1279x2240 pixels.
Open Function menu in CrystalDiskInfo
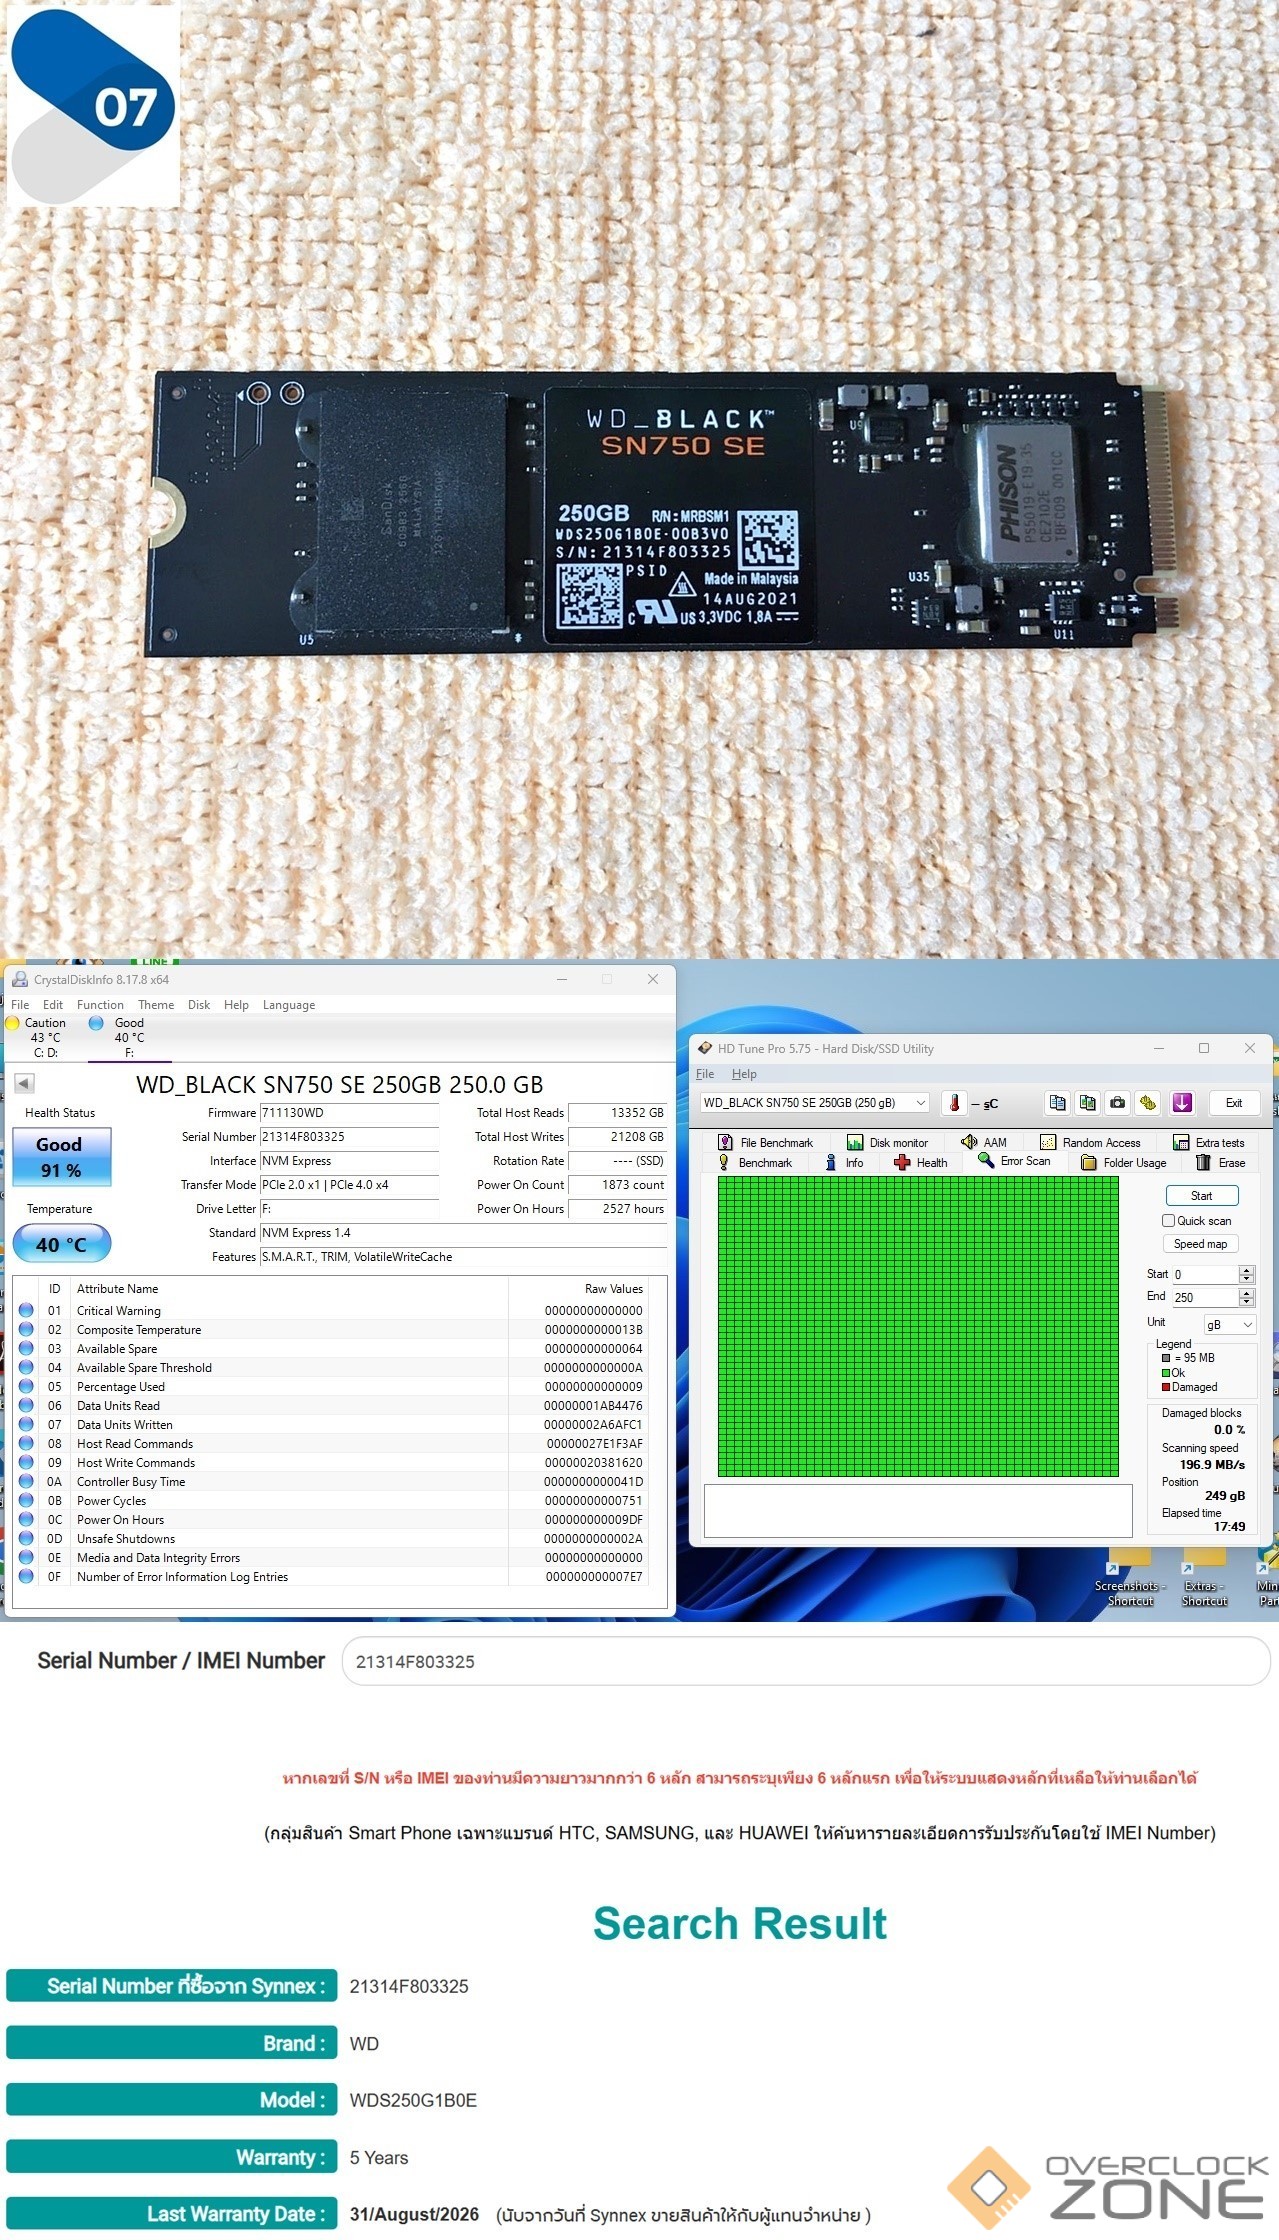[x=100, y=1004]
